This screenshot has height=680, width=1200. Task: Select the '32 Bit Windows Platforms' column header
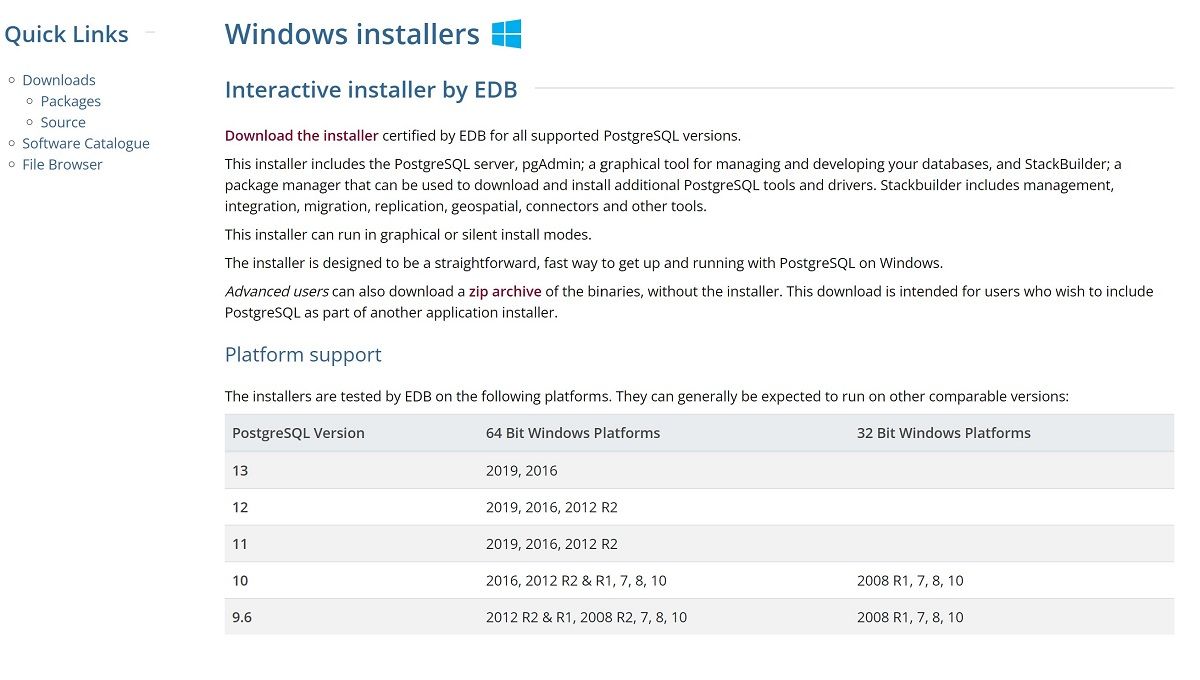pyautogui.click(x=943, y=433)
